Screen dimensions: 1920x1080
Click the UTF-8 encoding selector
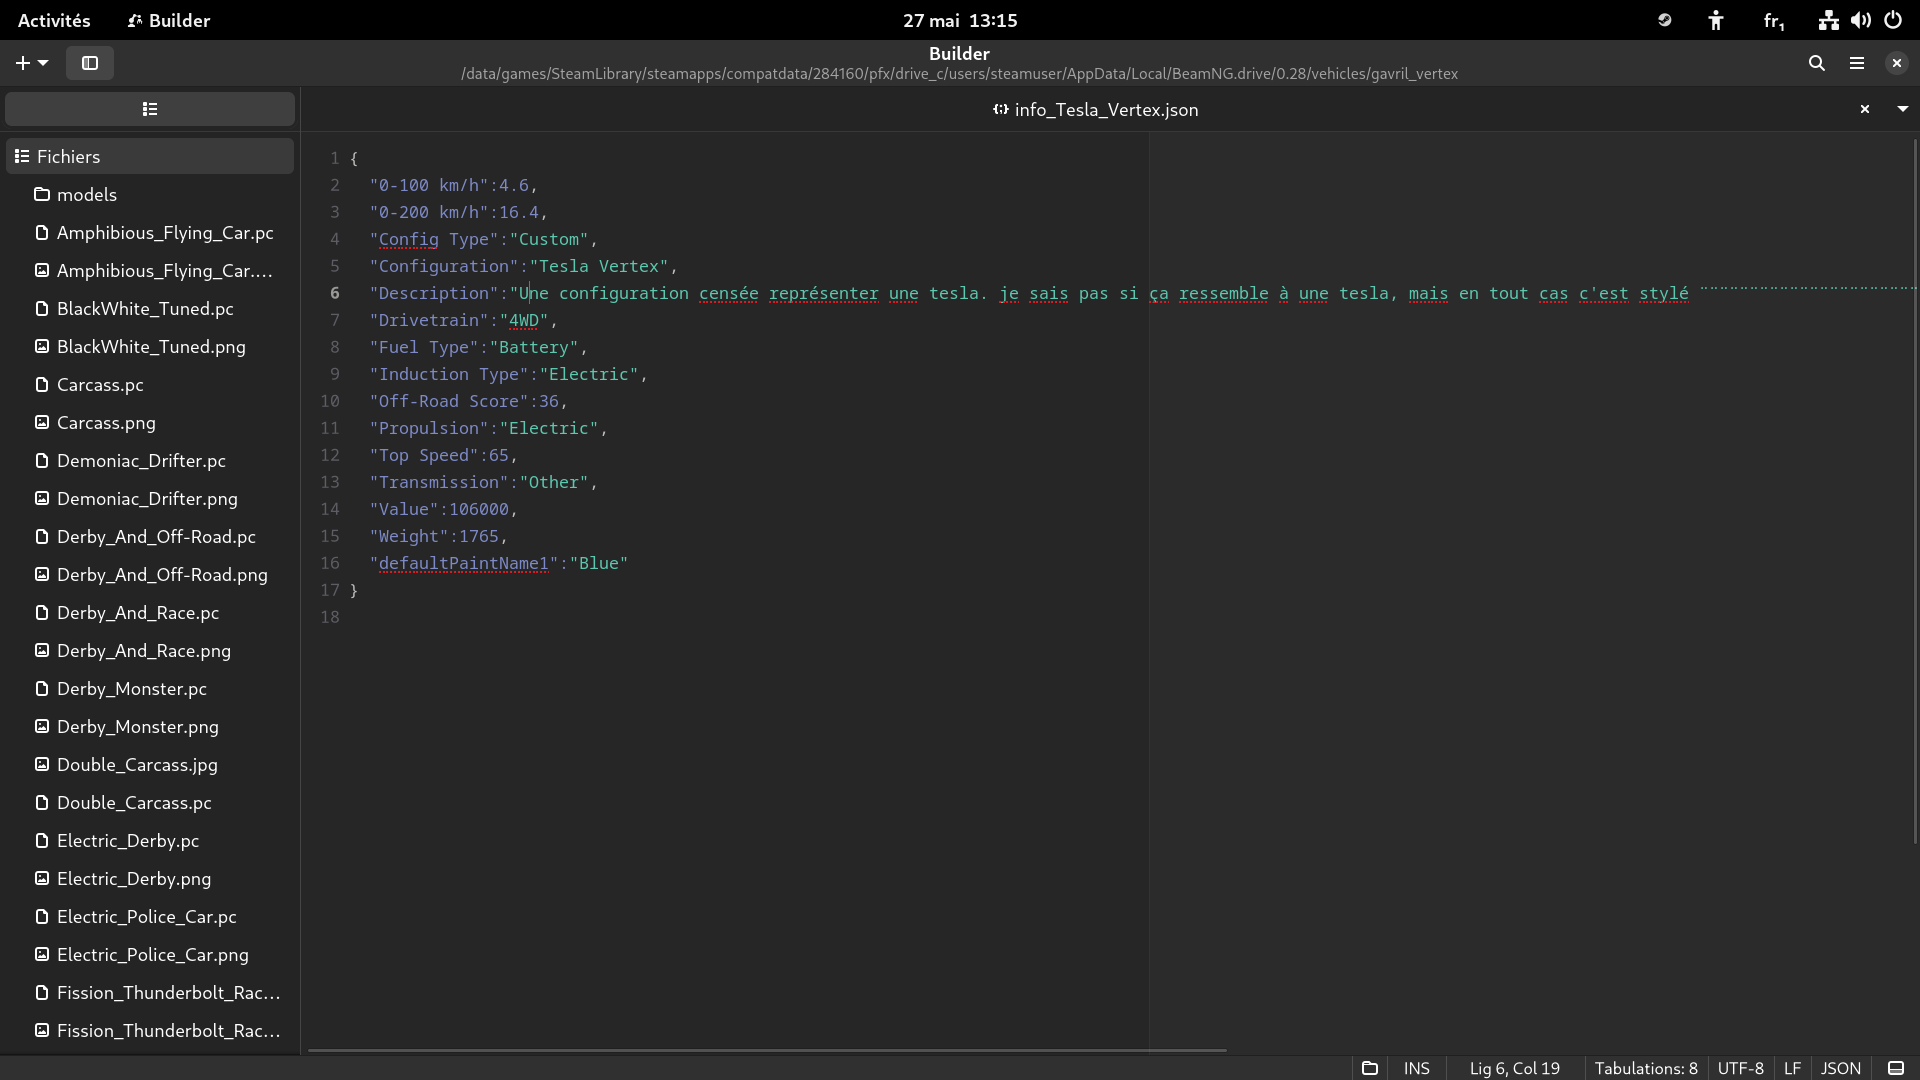click(1740, 1068)
